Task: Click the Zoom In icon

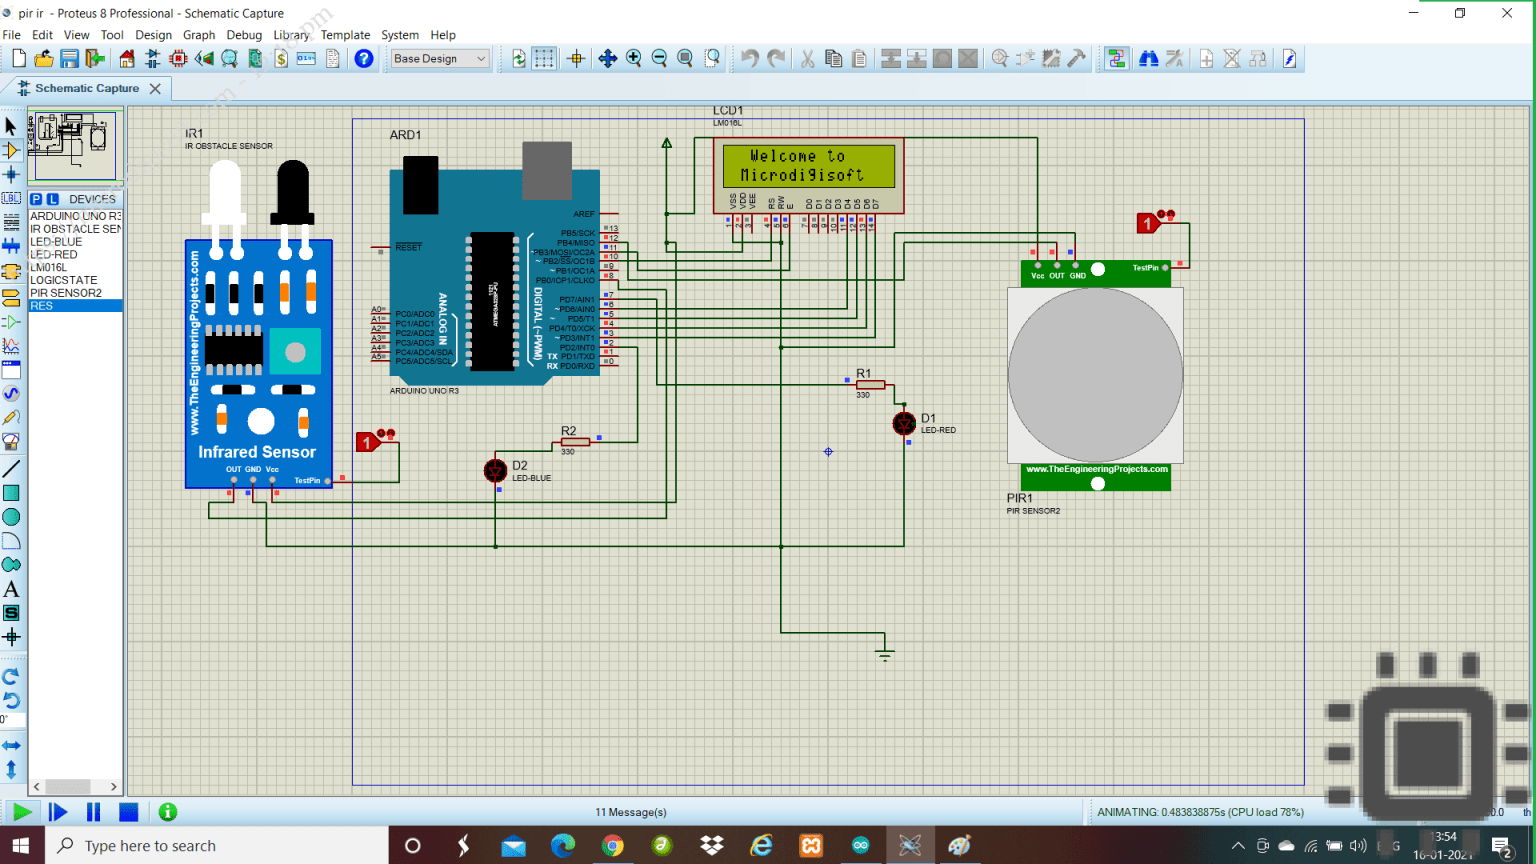Action: (633, 59)
